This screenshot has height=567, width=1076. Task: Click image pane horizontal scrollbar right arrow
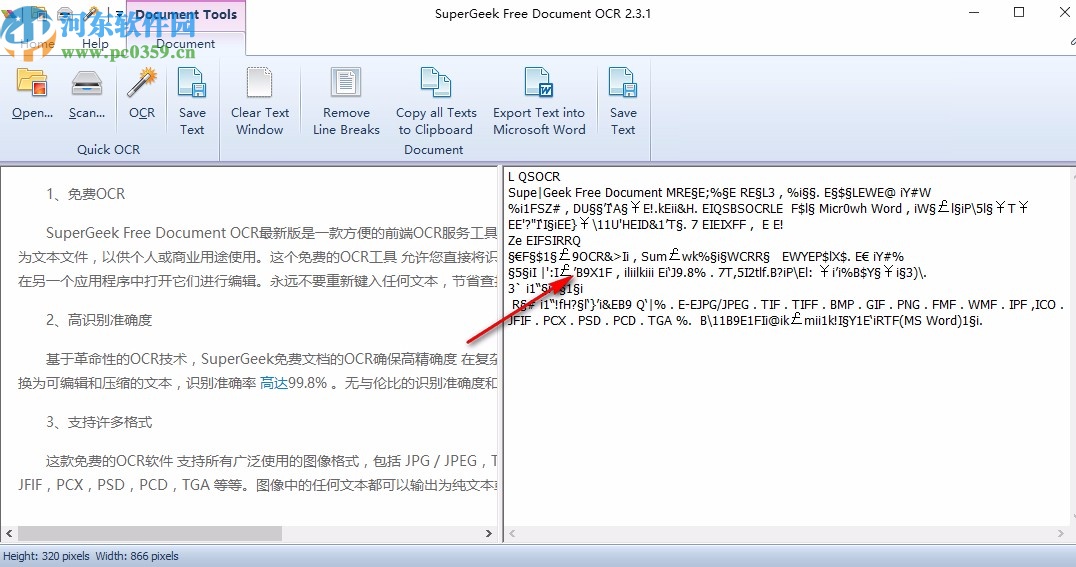pyautogui.click(x=489, y=533)
